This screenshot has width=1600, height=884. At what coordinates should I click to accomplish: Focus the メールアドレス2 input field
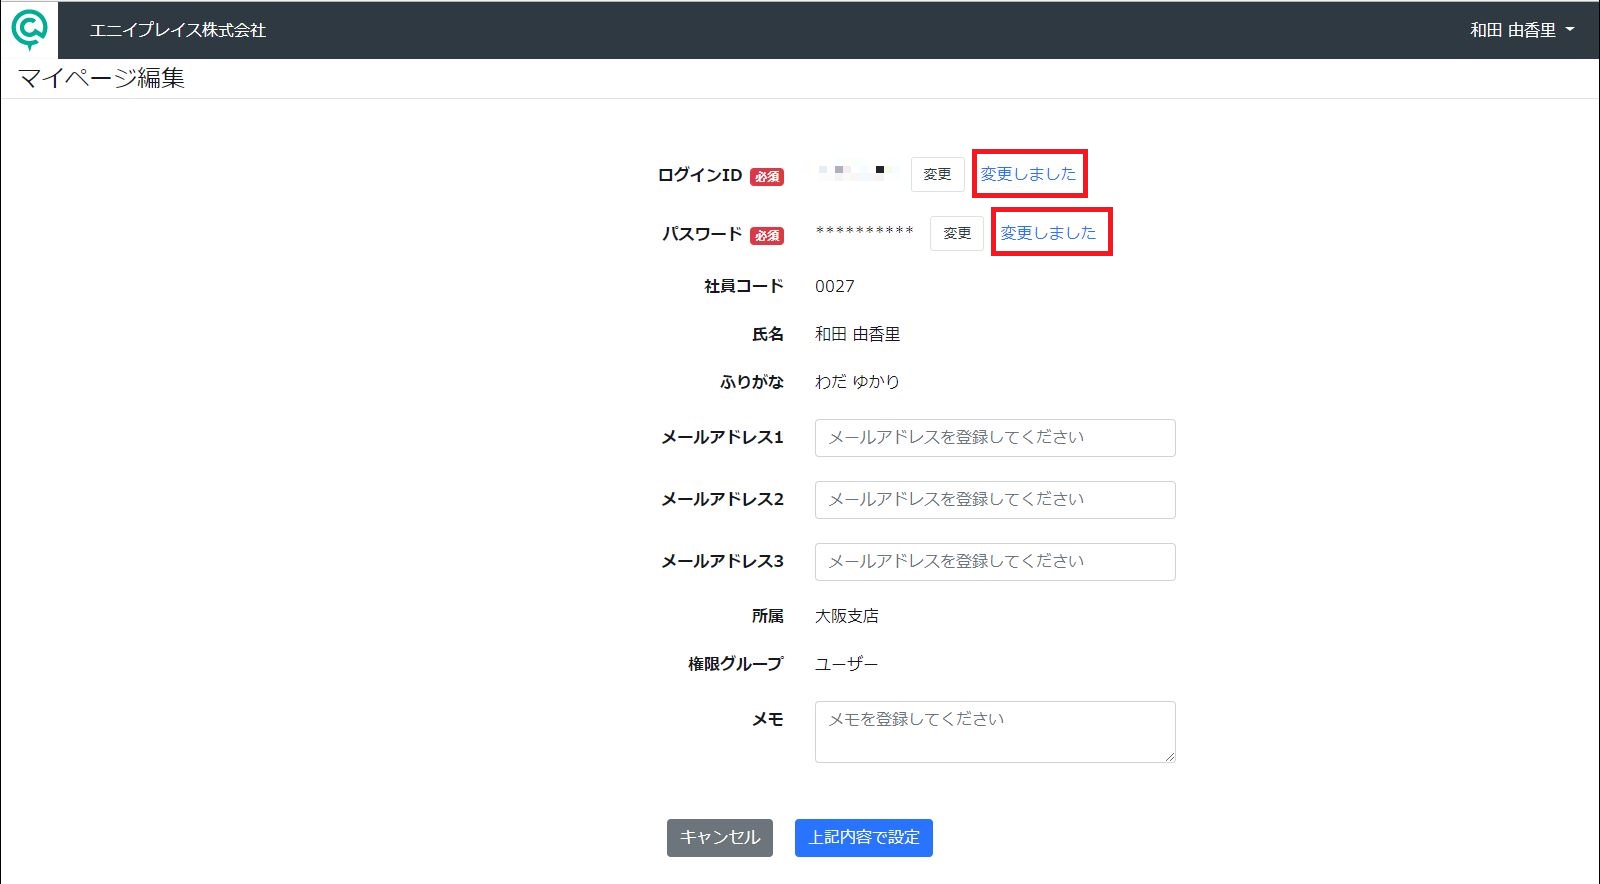(995, 500)
